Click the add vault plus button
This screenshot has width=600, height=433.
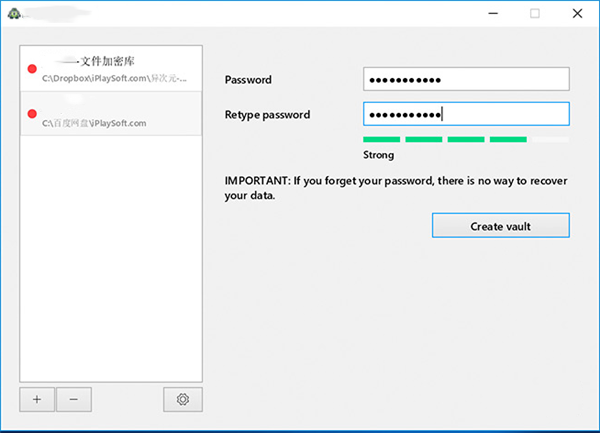coord(37,399)
